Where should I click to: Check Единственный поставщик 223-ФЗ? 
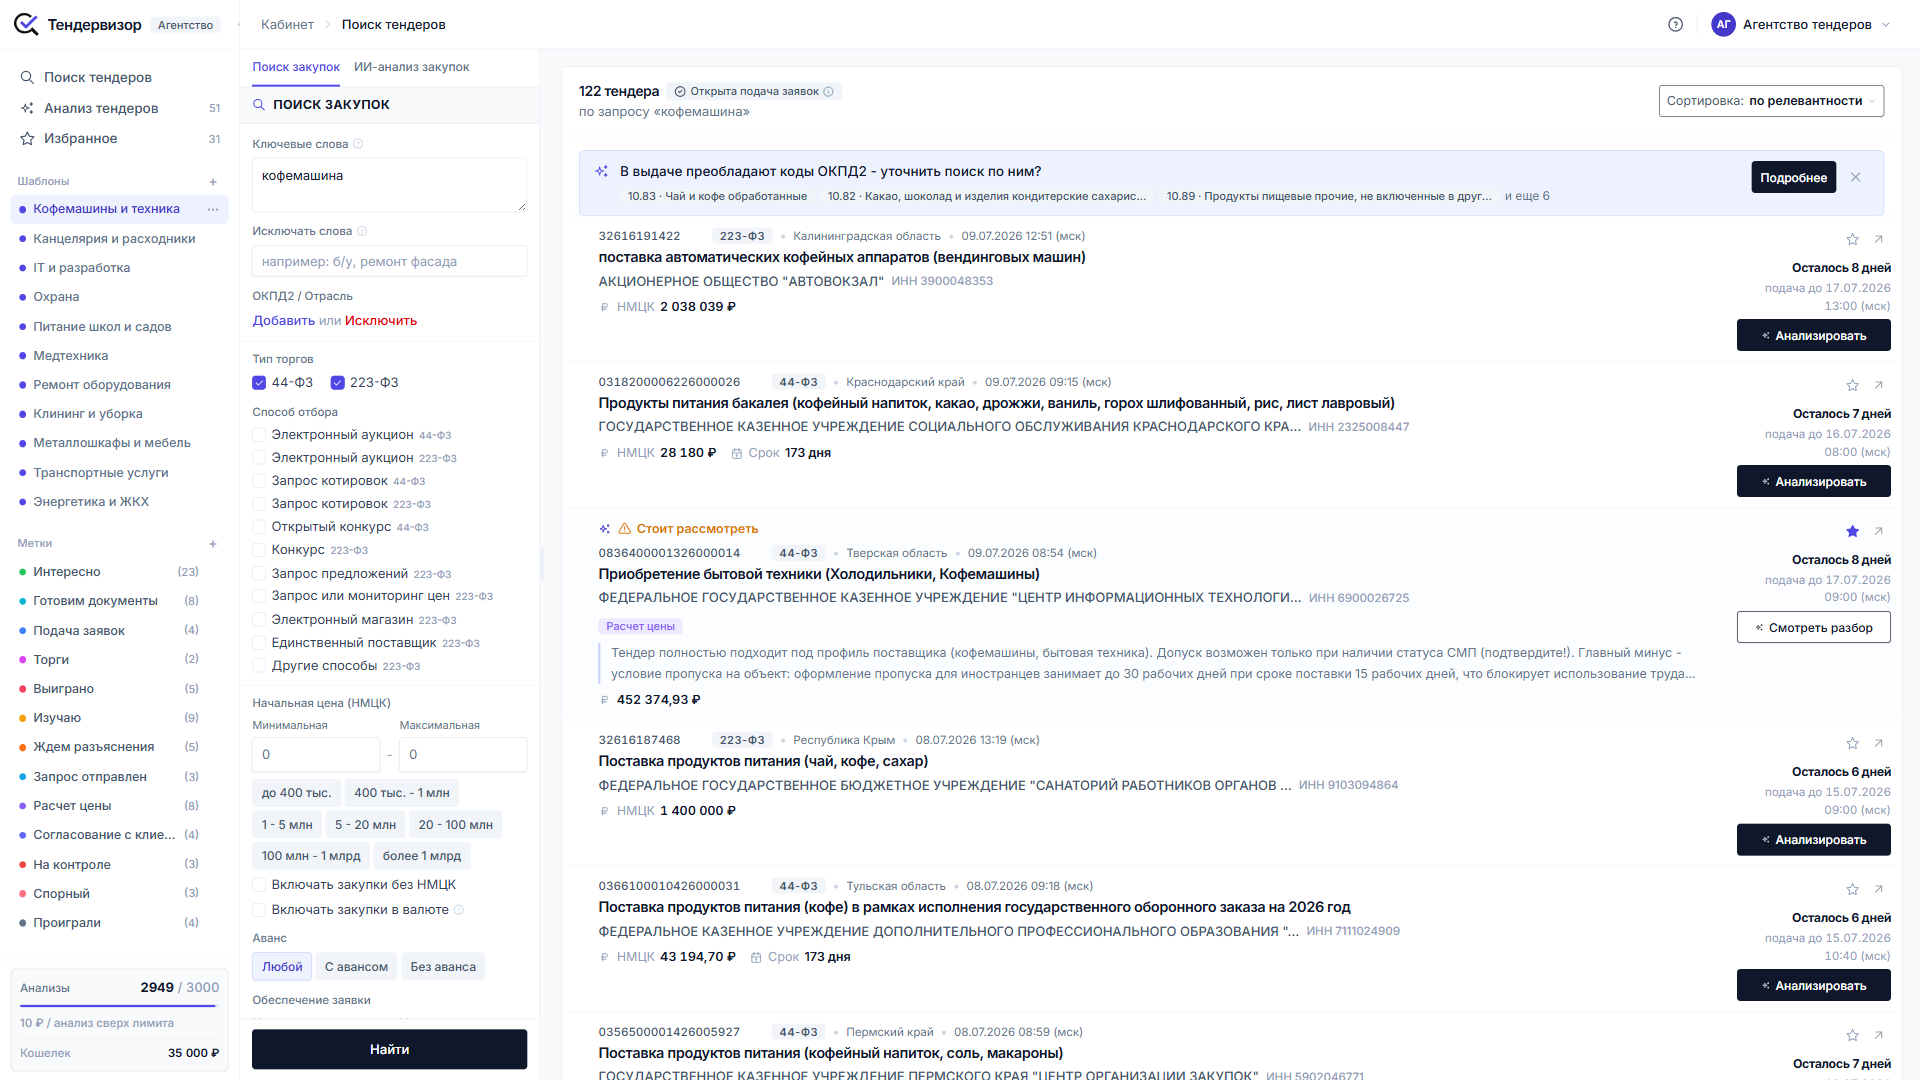(x=259, y=643)
